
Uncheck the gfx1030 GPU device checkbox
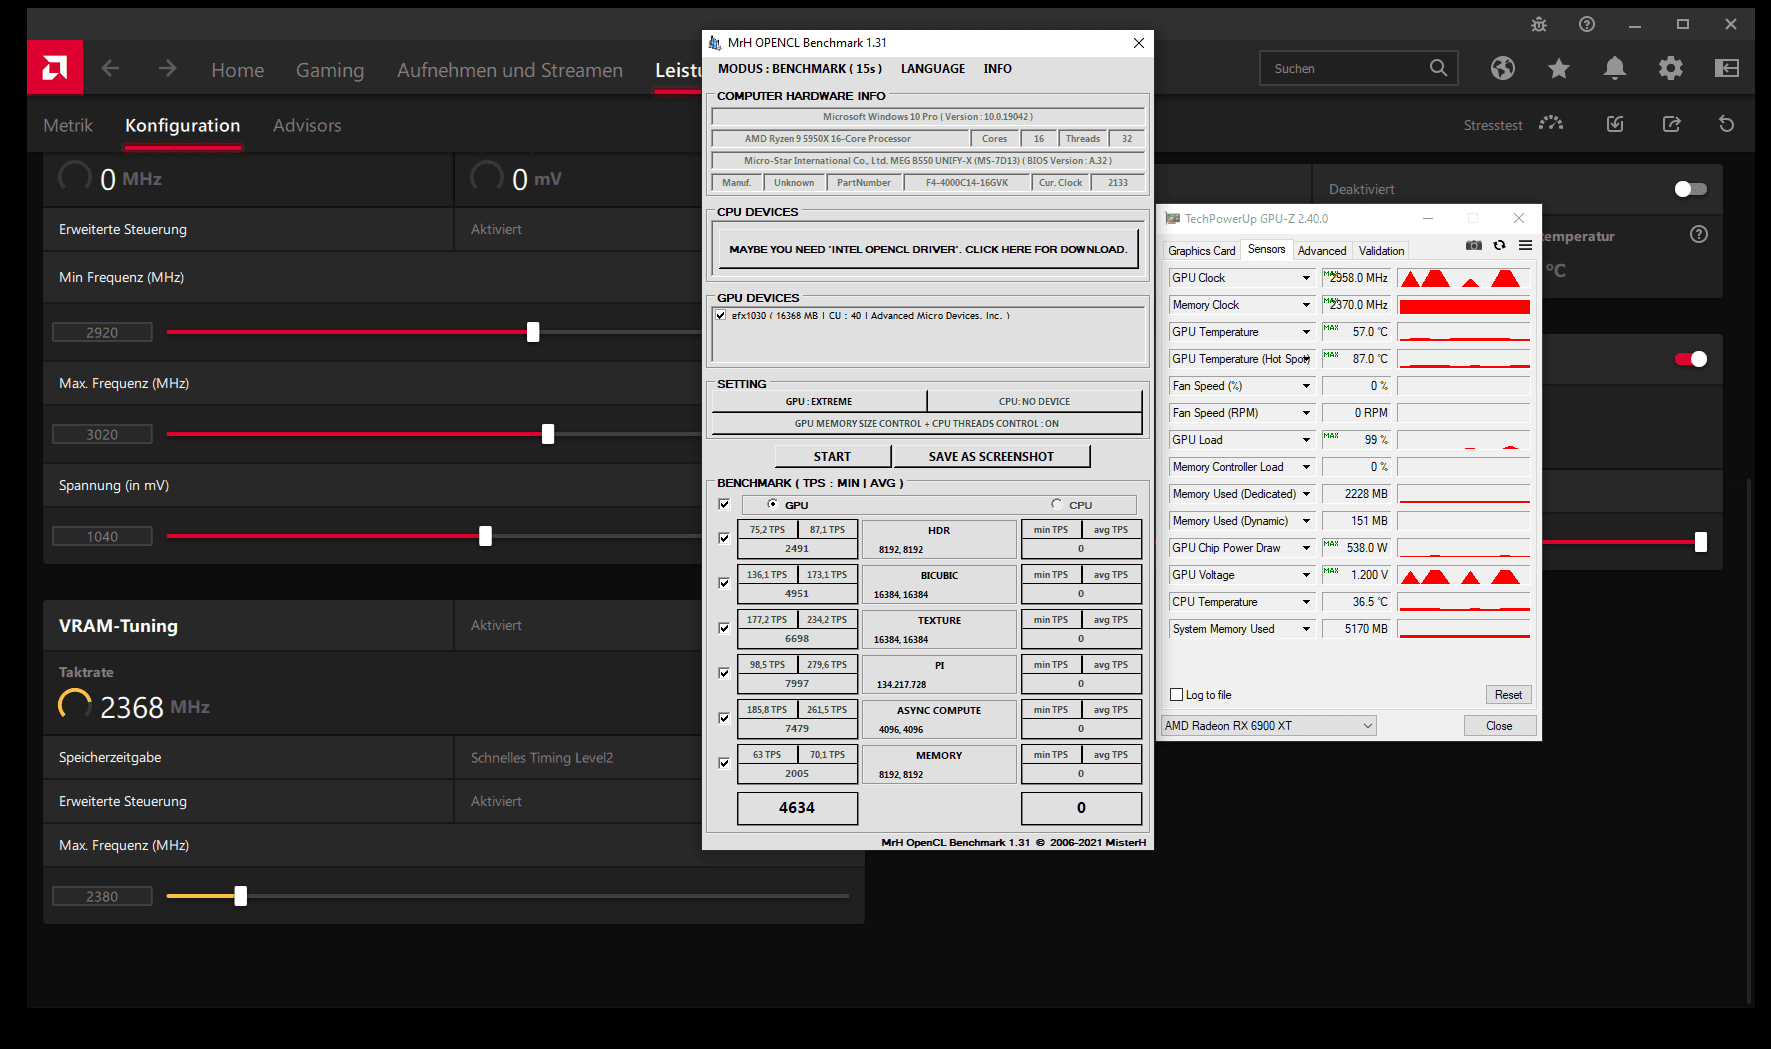coord(721,315)
